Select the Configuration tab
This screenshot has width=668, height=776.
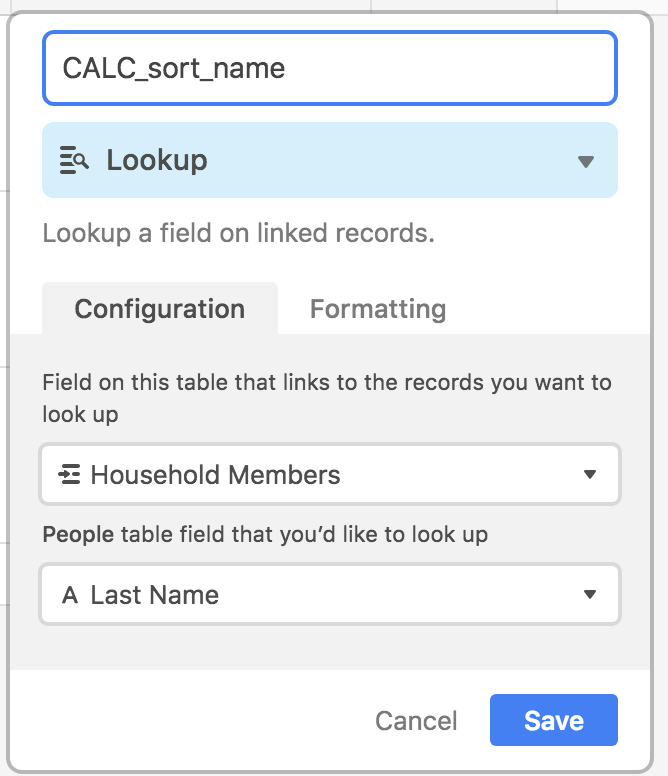160,309
